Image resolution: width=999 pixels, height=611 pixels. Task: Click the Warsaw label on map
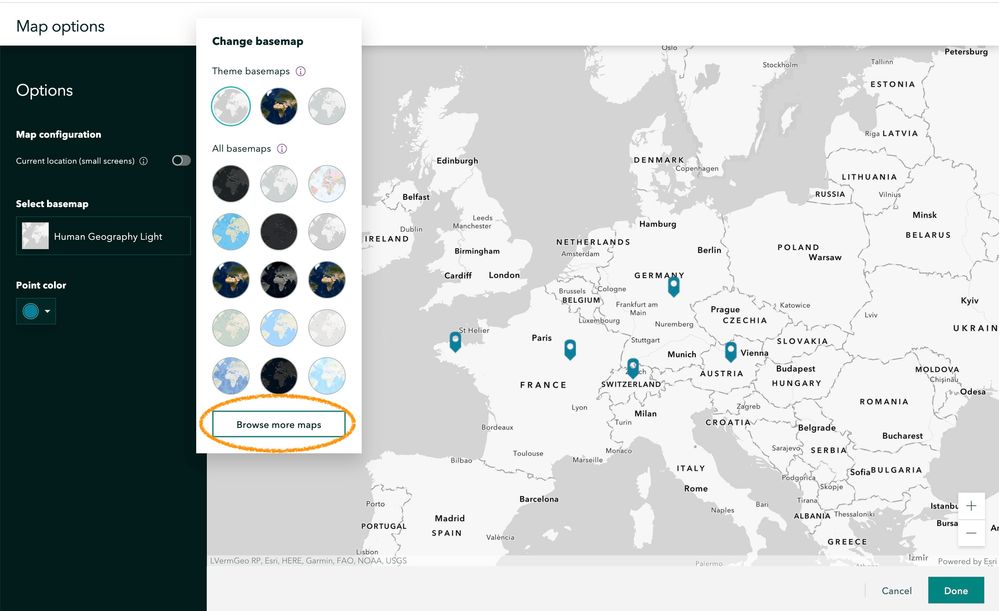pyautogui.click(x=825, y=257)
